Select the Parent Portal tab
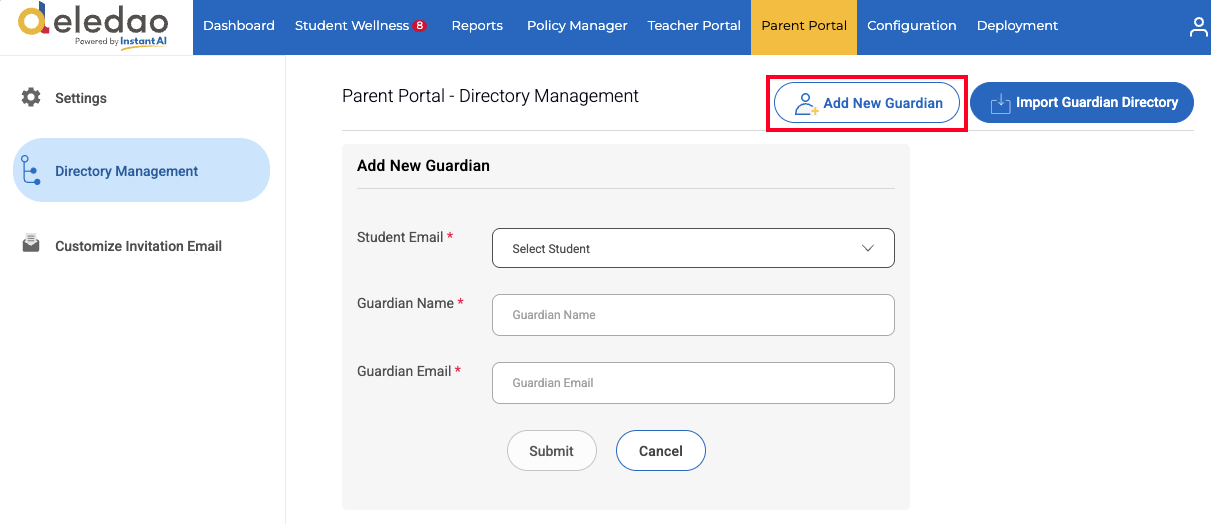 point(804,26)
